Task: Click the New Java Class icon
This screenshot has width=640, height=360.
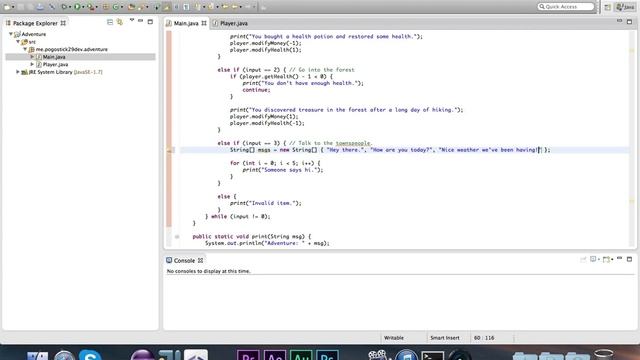Action: point(116,7)
